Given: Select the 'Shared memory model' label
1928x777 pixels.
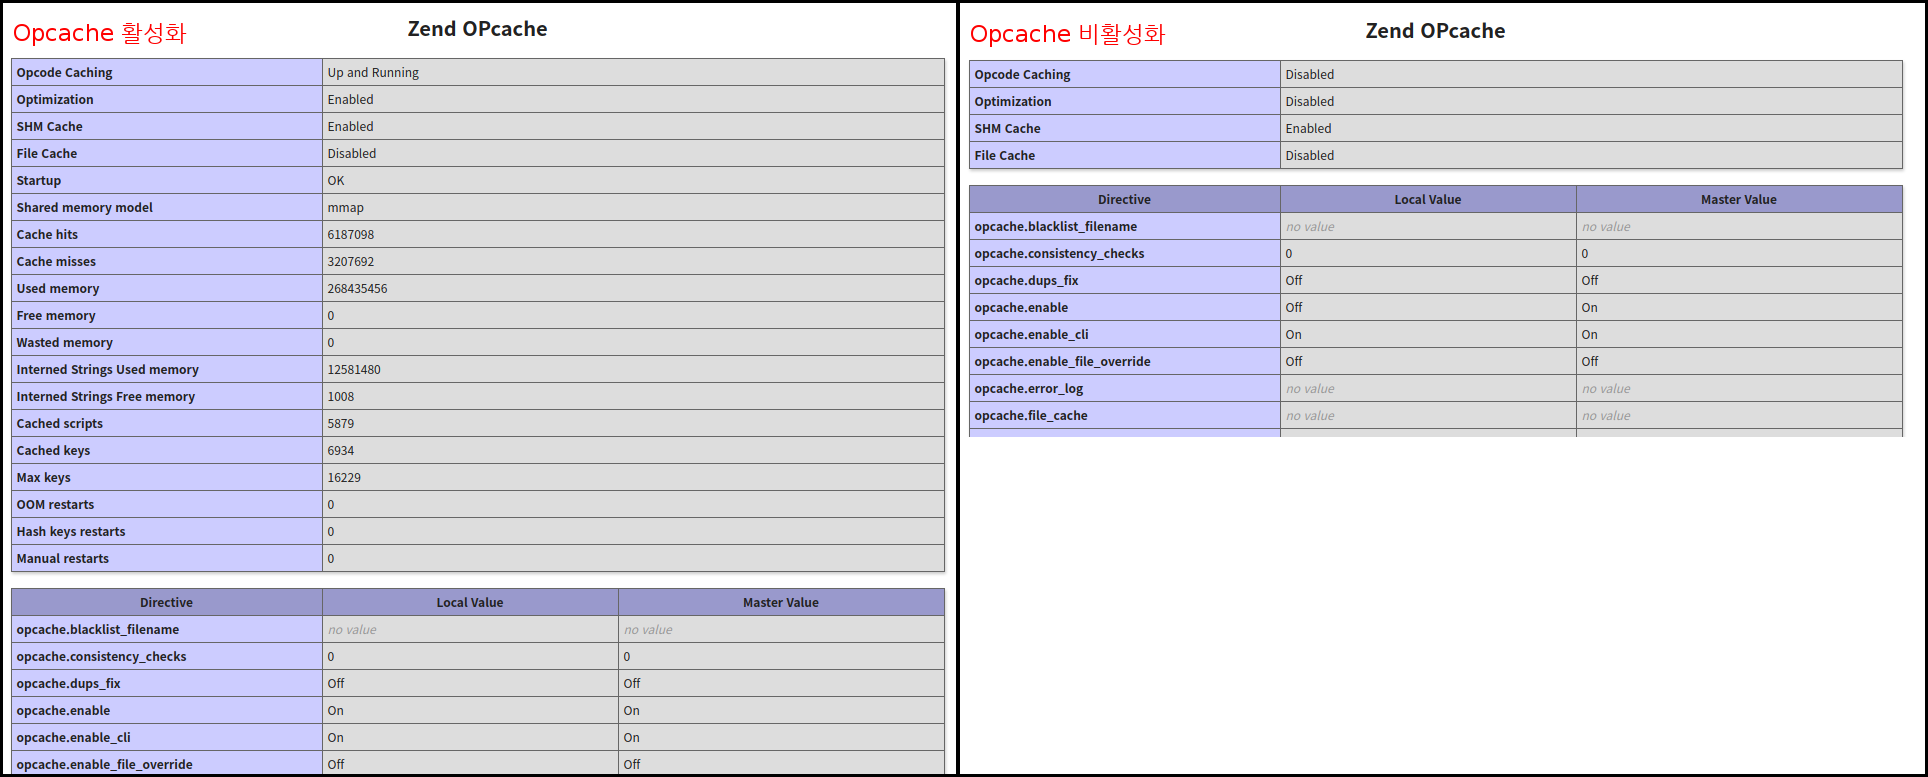Looking at the screenshot, I should pyautogui.click(x=85, y=207).
